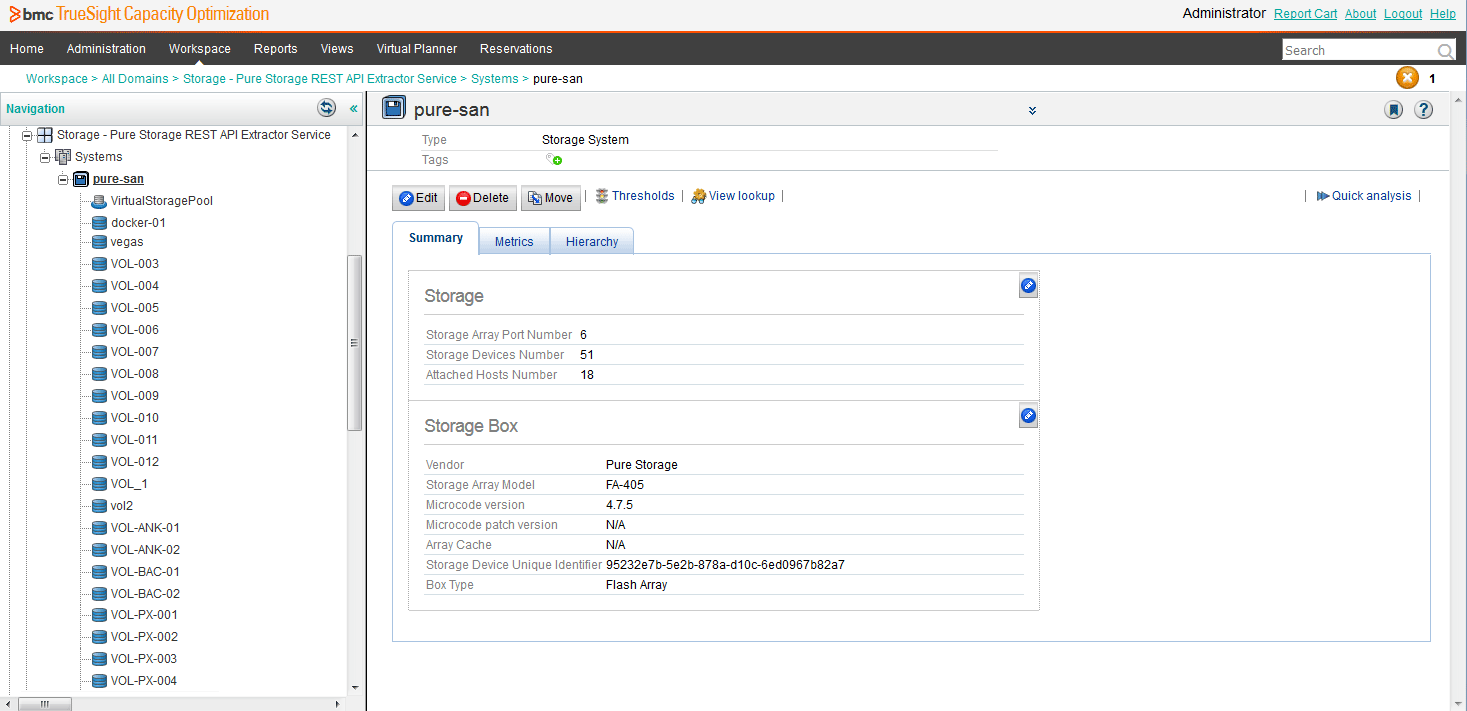Open the View lookup link

(x=733, y=196)
